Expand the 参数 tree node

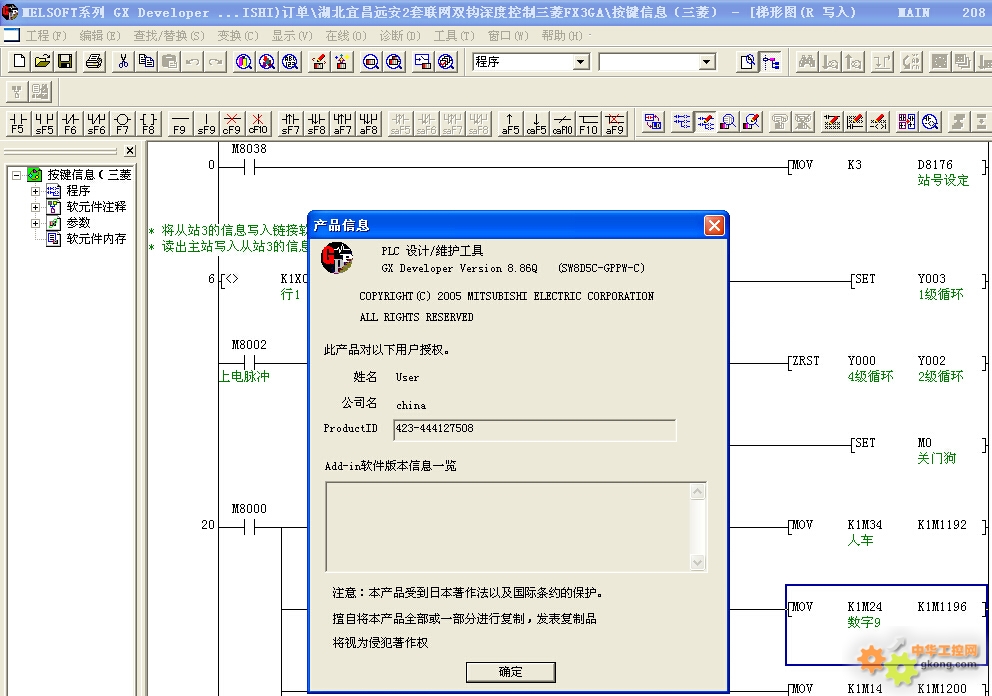click(35, 223)
